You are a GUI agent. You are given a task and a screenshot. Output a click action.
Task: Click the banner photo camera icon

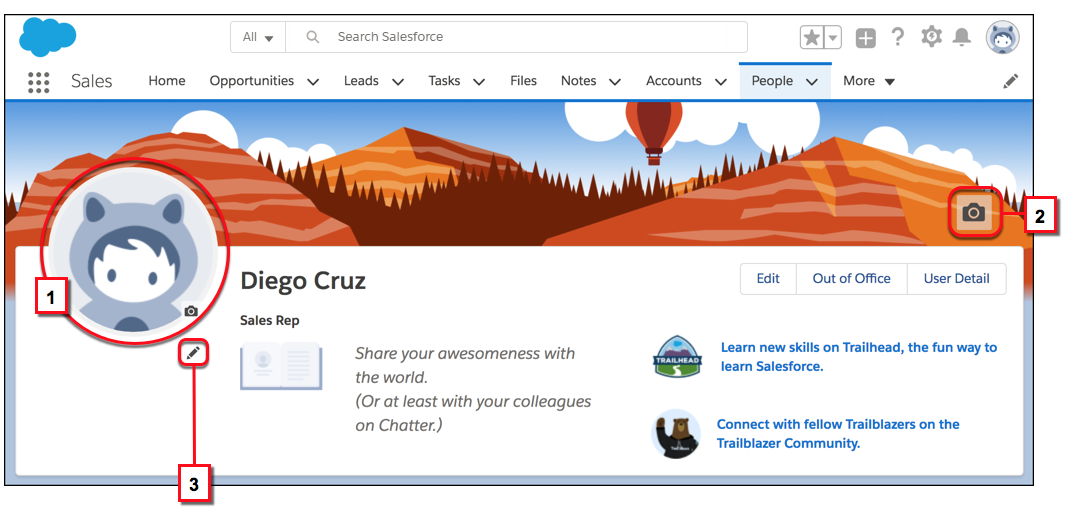(974, 213)
